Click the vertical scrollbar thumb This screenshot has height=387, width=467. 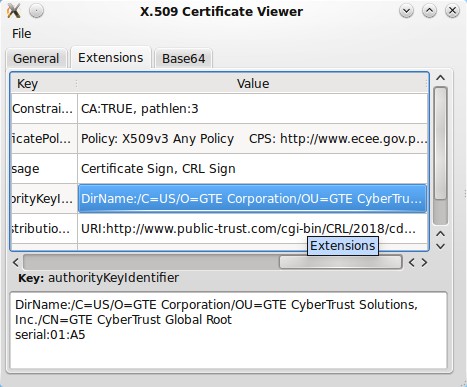(441, 143)
